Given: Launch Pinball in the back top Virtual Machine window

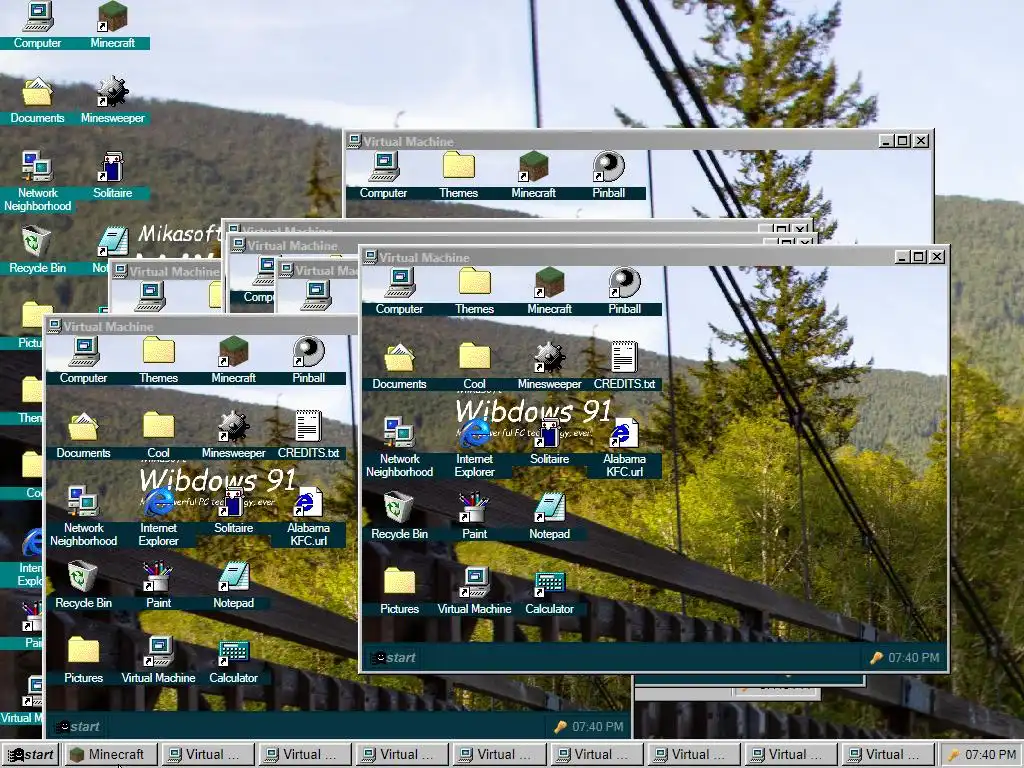Looking at the screenshot, I should click(x=609, y=176).
